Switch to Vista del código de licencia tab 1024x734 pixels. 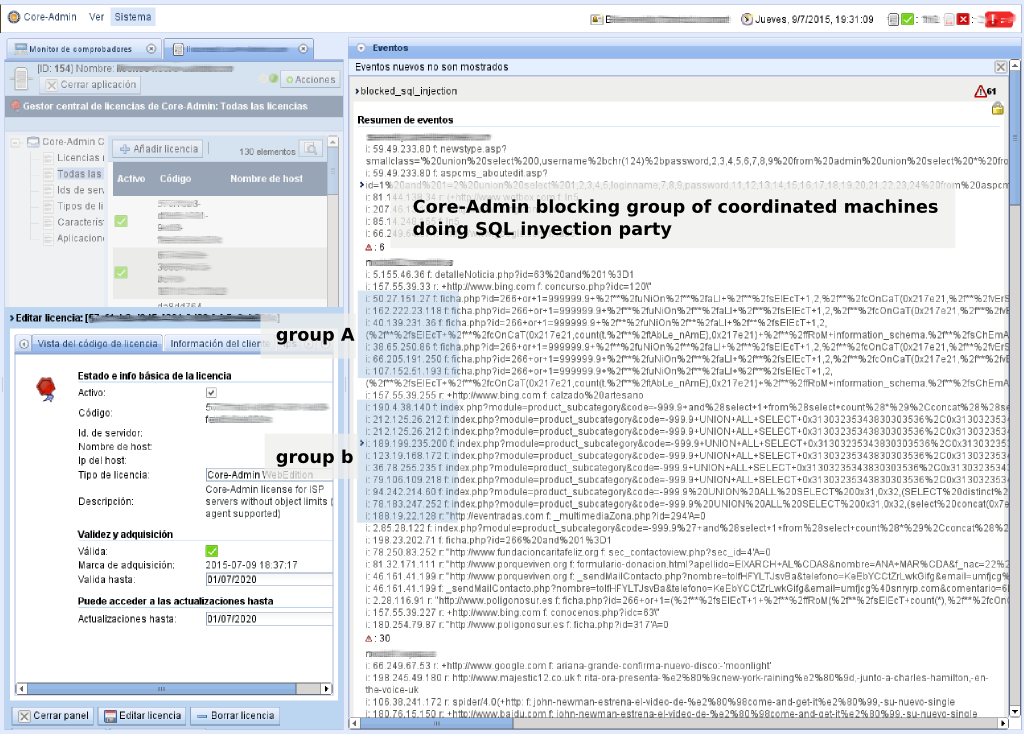[97, 343]
